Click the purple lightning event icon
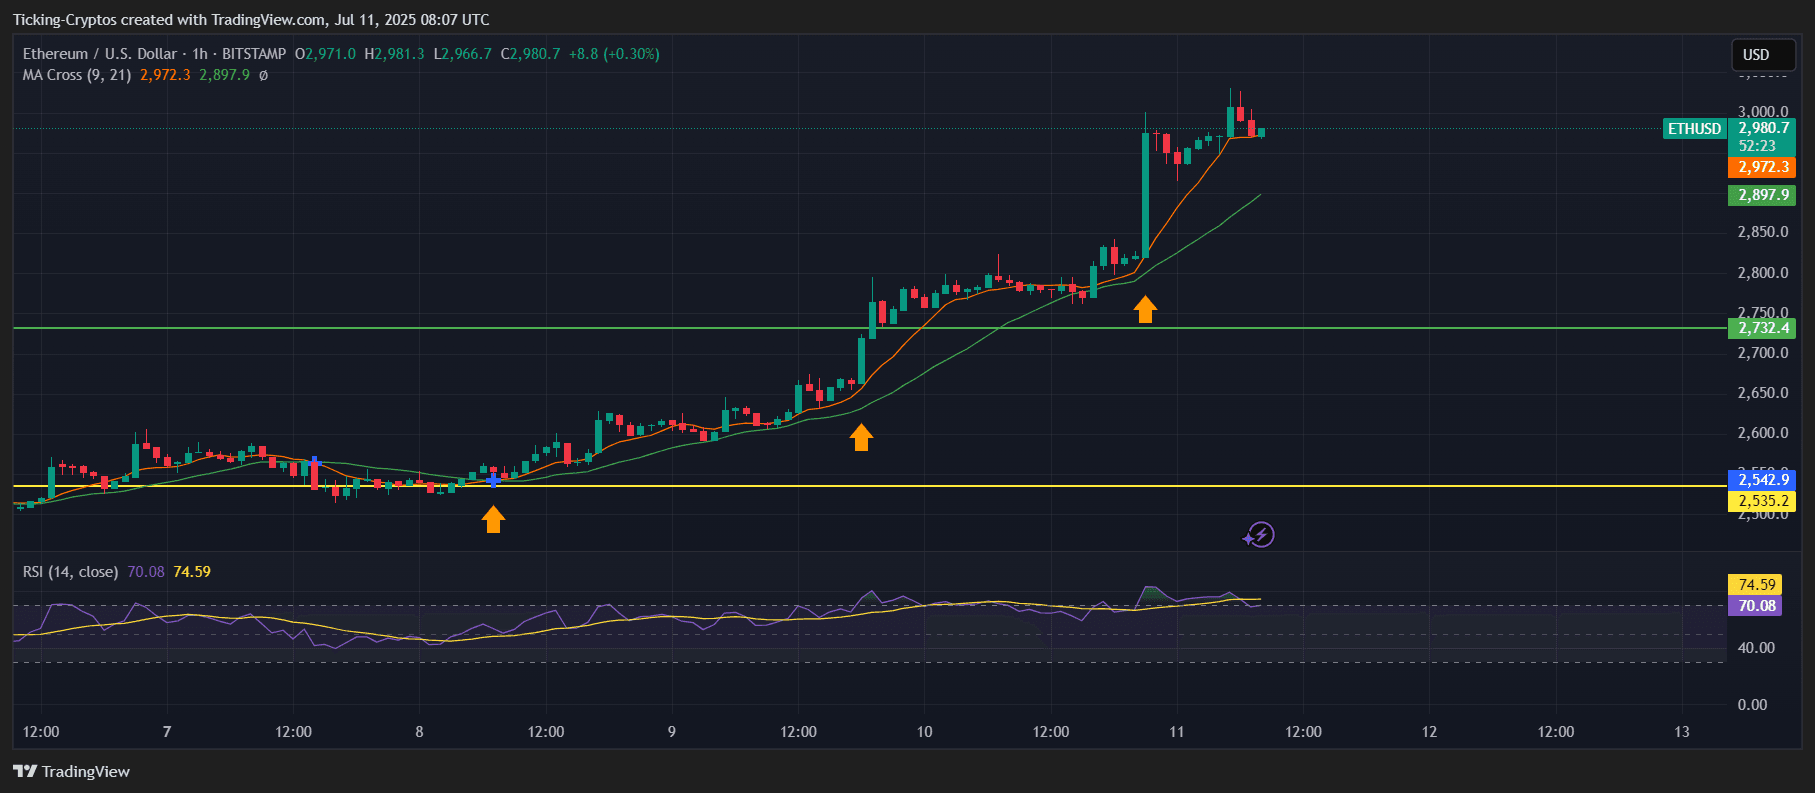This screenshot has width=1815, height=793. pos(1259,535)
